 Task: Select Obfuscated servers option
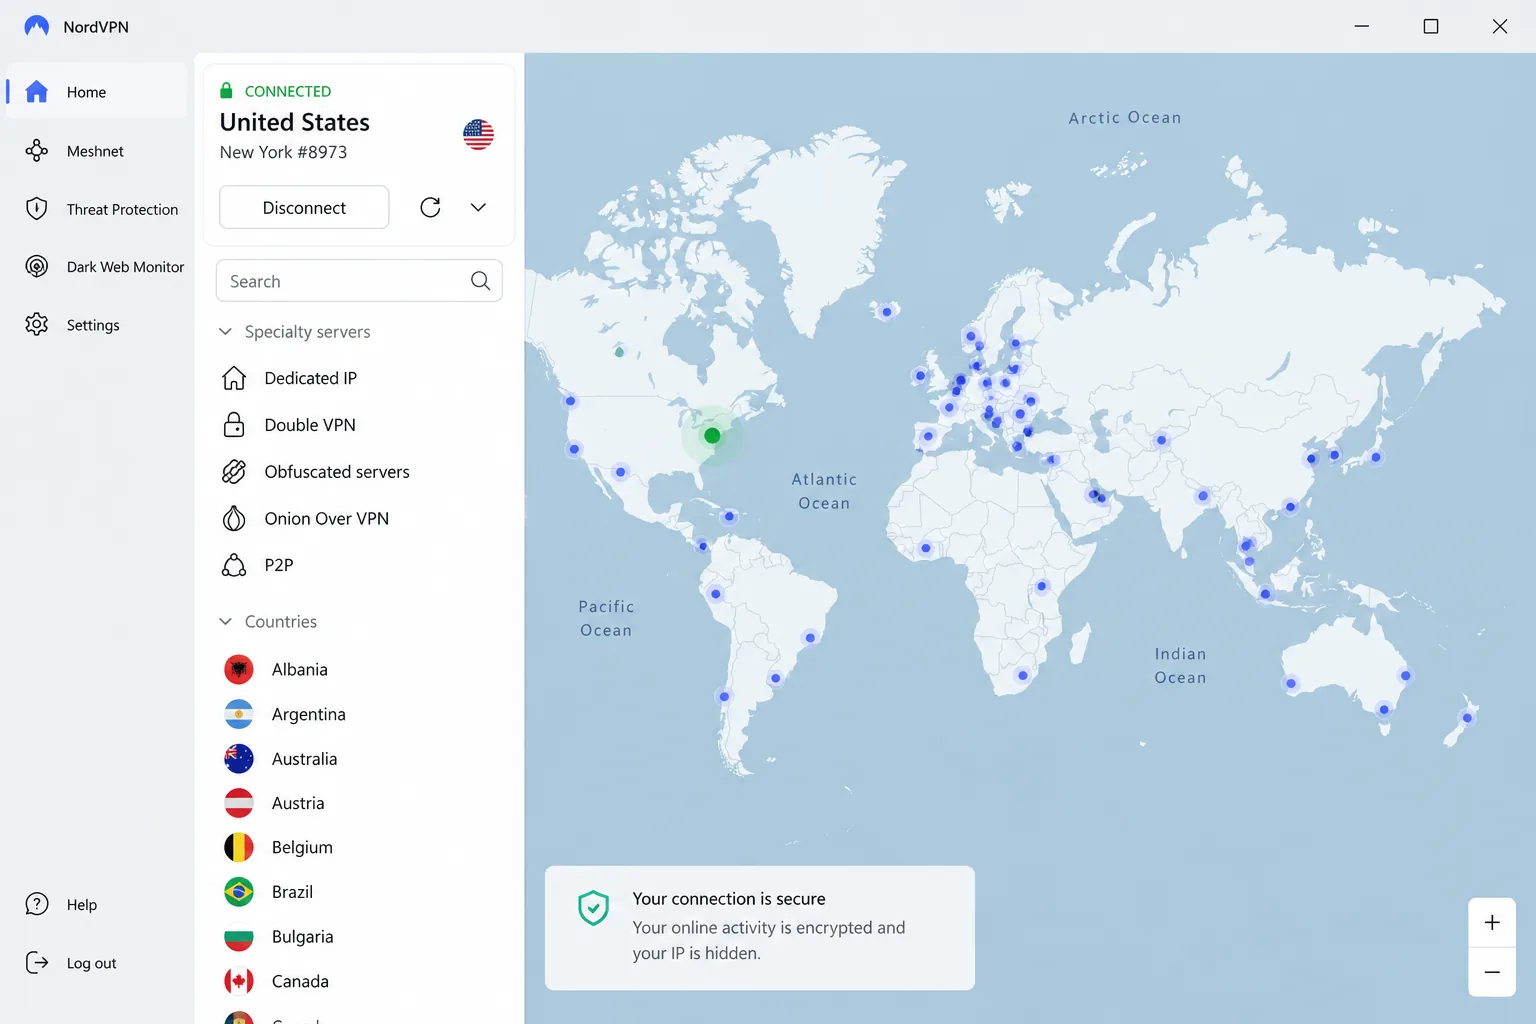(360, 472)
